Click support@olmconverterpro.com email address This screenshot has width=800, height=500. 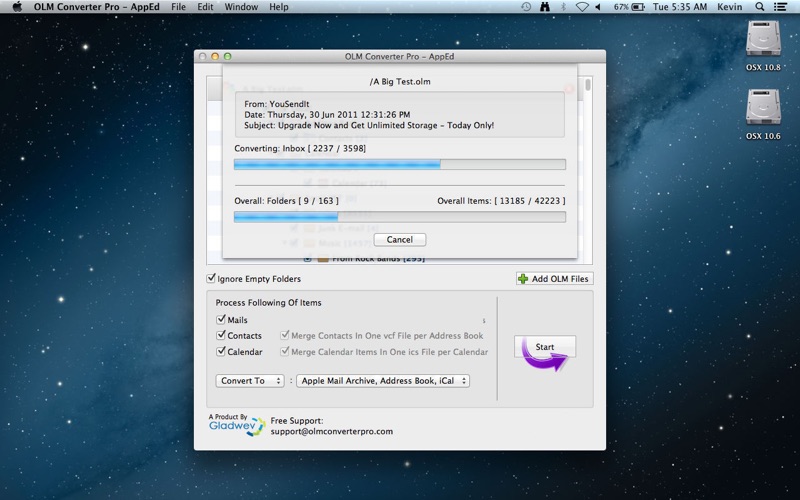tap(332, 431)
